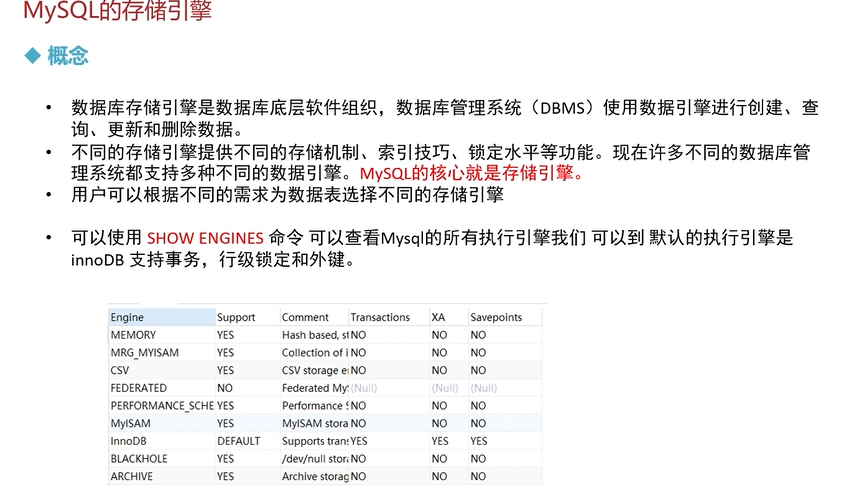Select the ARCHIVE engine cell
The width and height of the screenshot is (851, 501).
pyautogui.click(x=162, y=476)
